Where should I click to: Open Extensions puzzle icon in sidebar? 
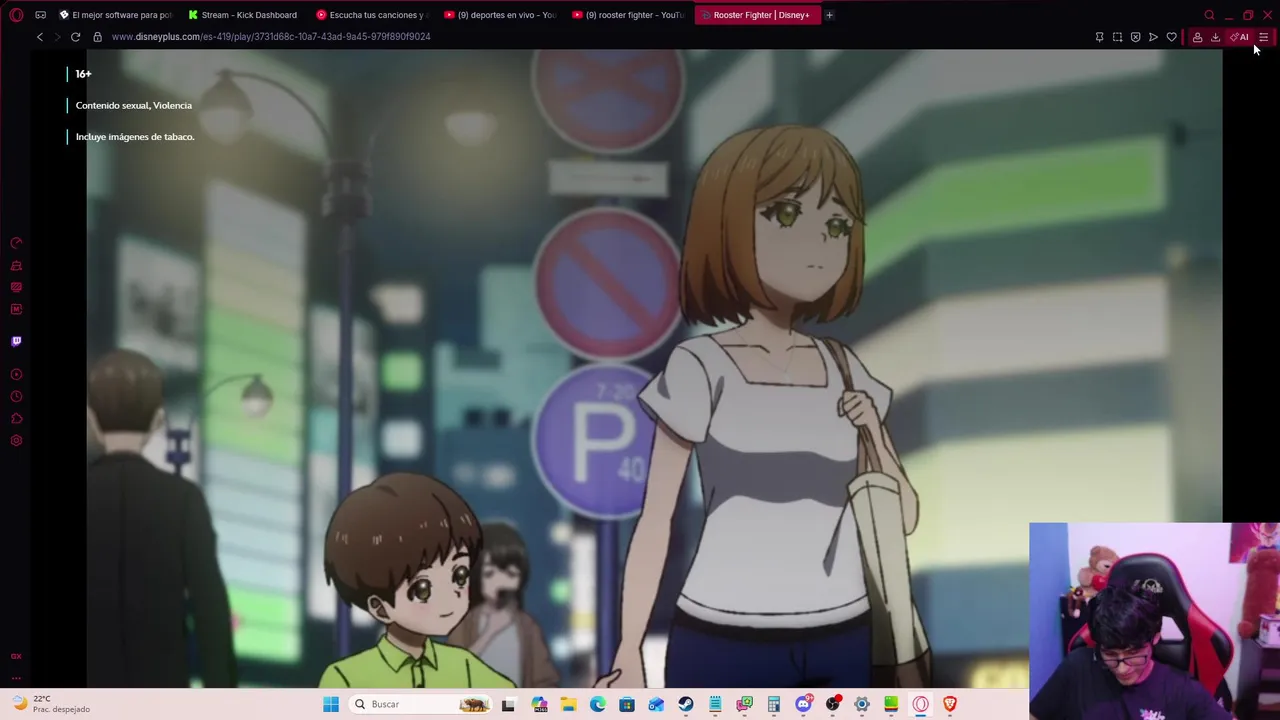tap(16, 418)
